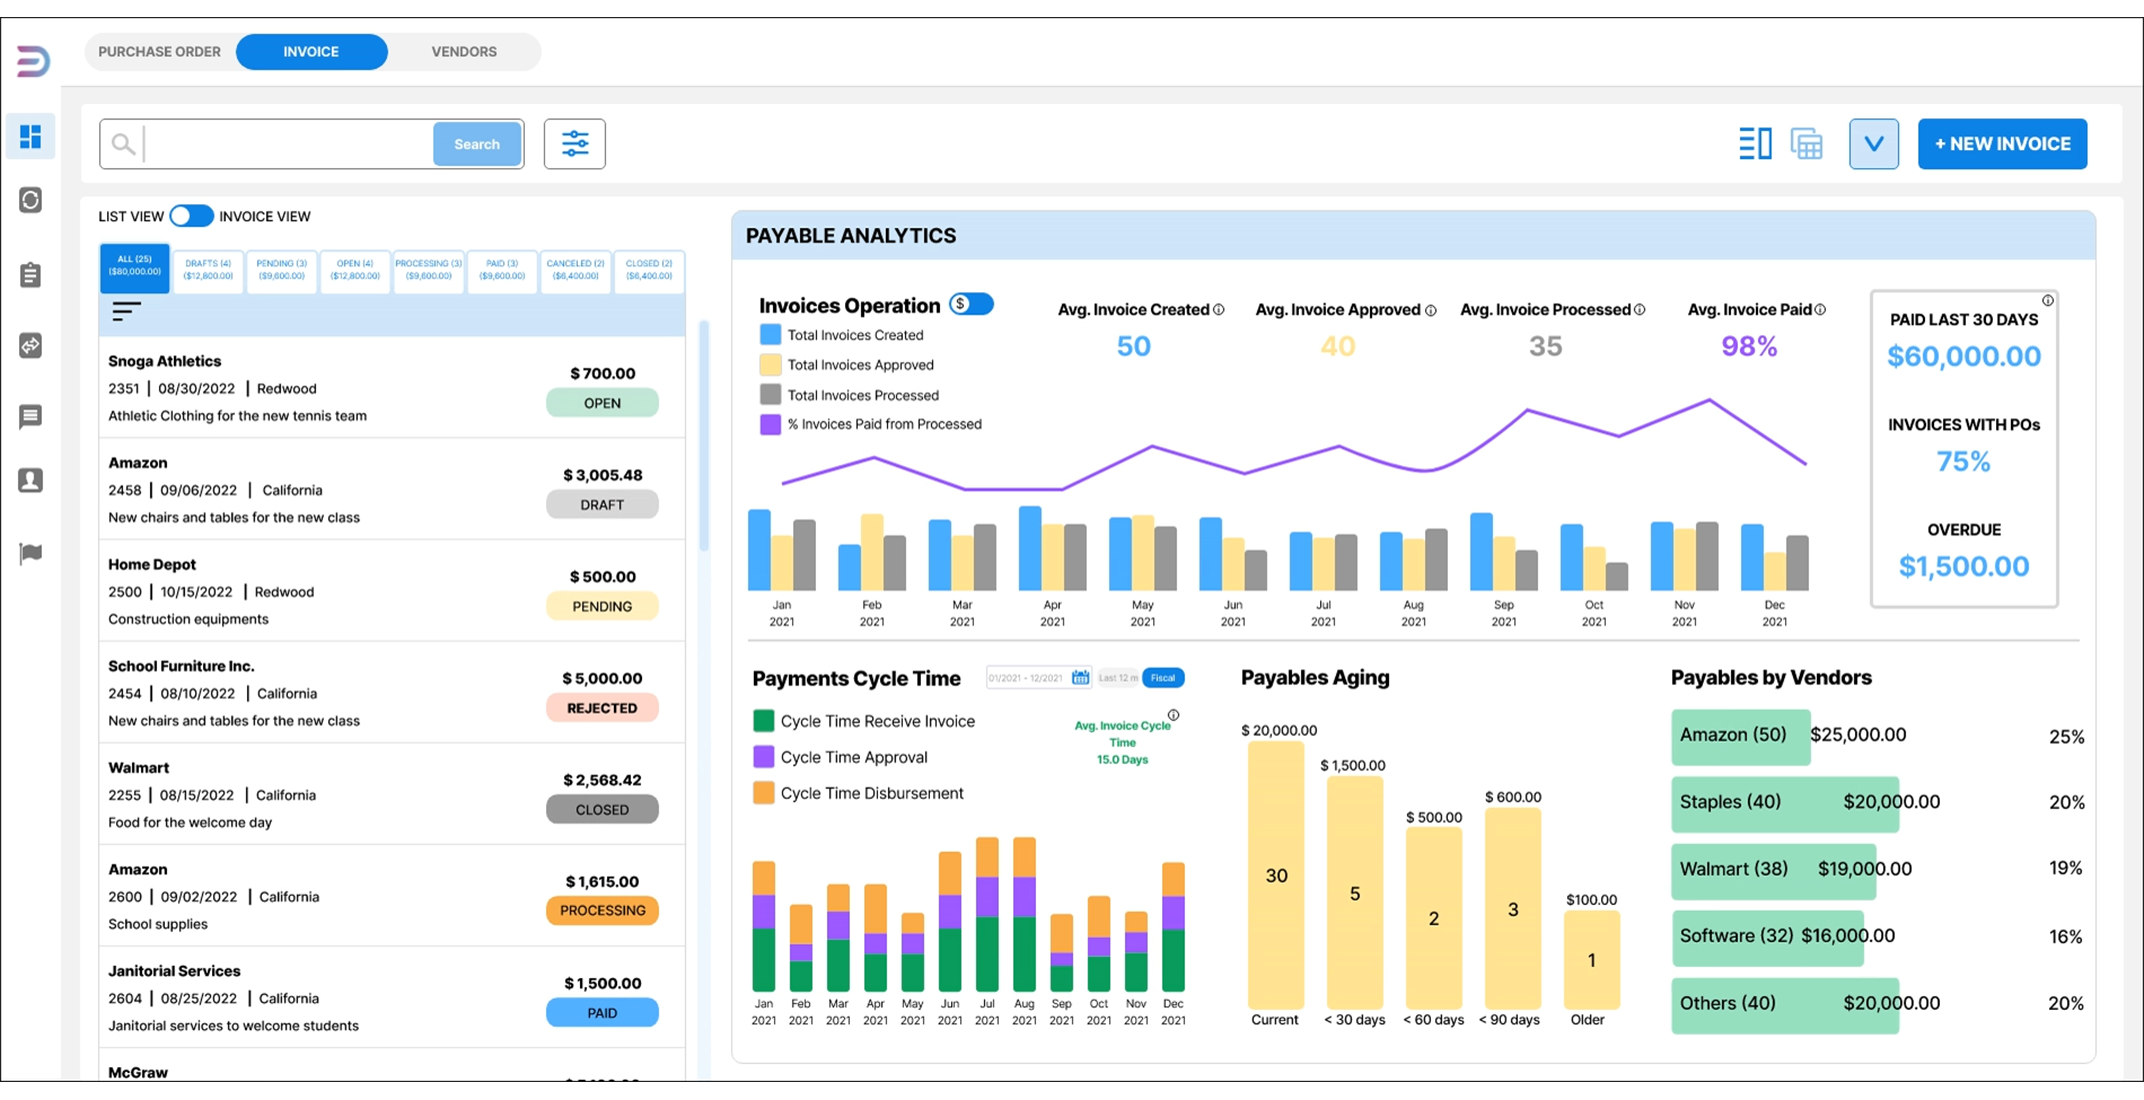Expand the V dropdown next to New Invoice
The width and height of the screenshot is (2144, 1100).
point(1874,144)
